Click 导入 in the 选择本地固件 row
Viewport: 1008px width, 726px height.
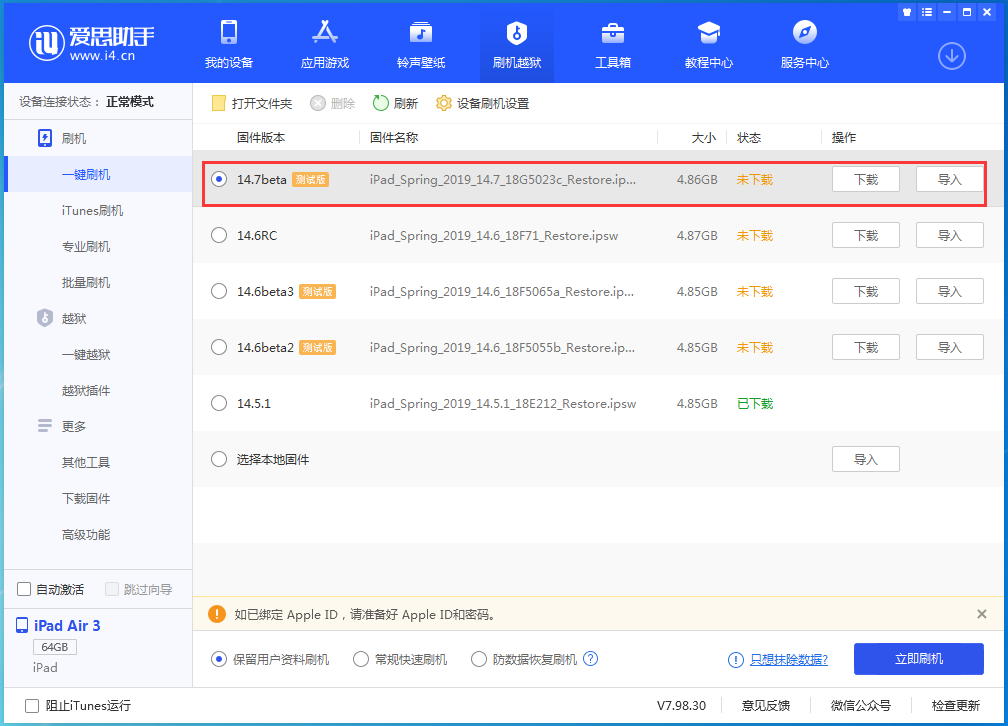(865, 459)
